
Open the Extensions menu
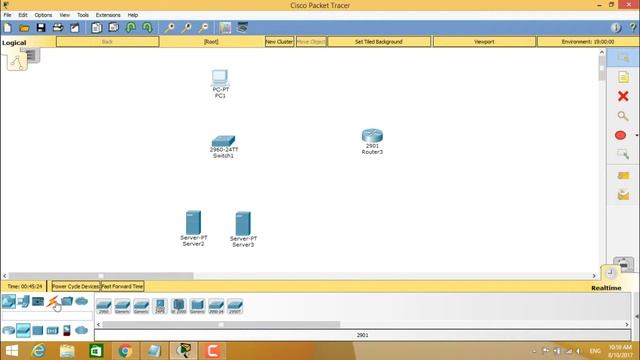click(108, 15)
